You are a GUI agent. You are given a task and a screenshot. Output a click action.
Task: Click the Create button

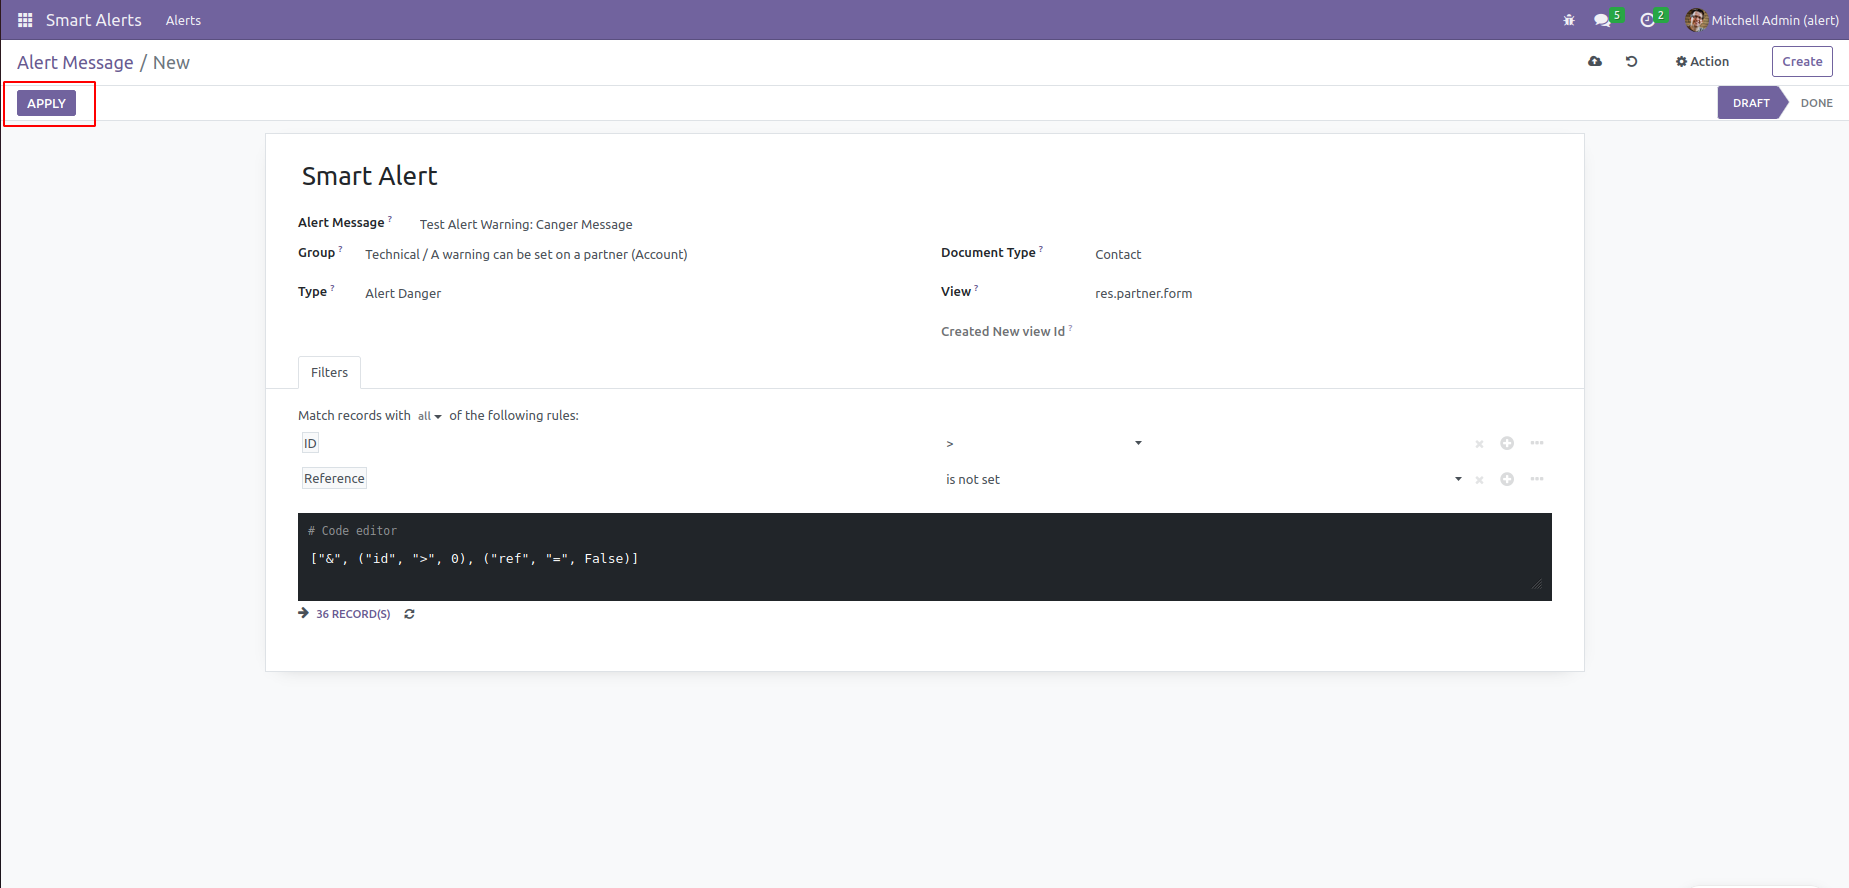point(1802,61)
